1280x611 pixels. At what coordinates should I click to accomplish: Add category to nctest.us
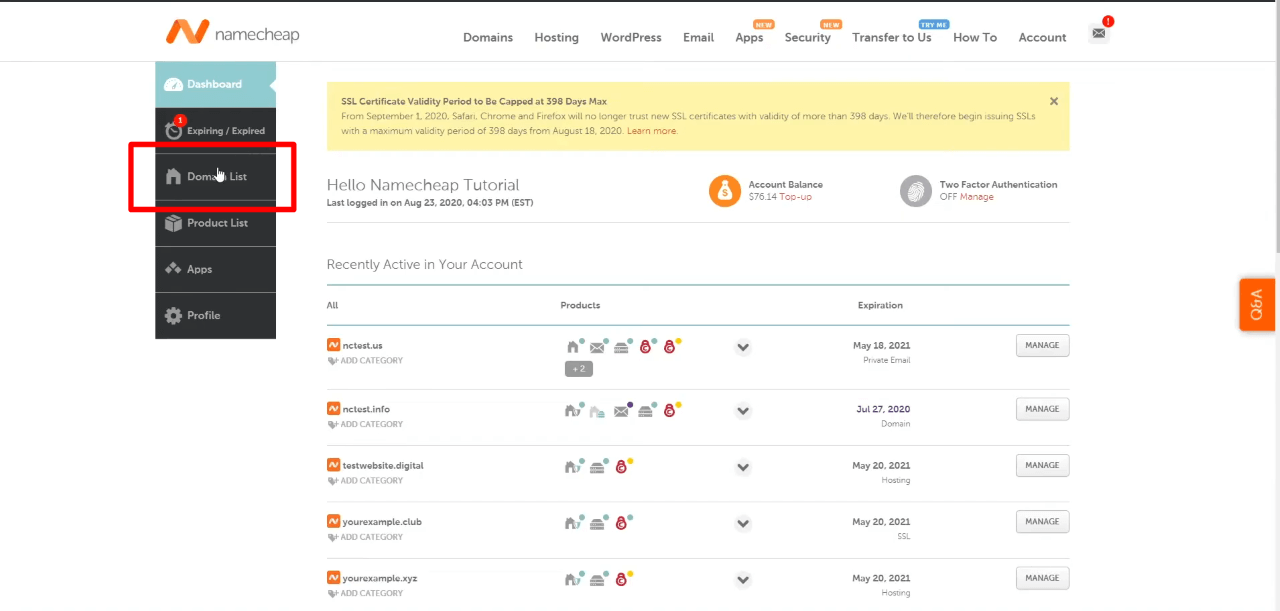click(x=365, y=361)
